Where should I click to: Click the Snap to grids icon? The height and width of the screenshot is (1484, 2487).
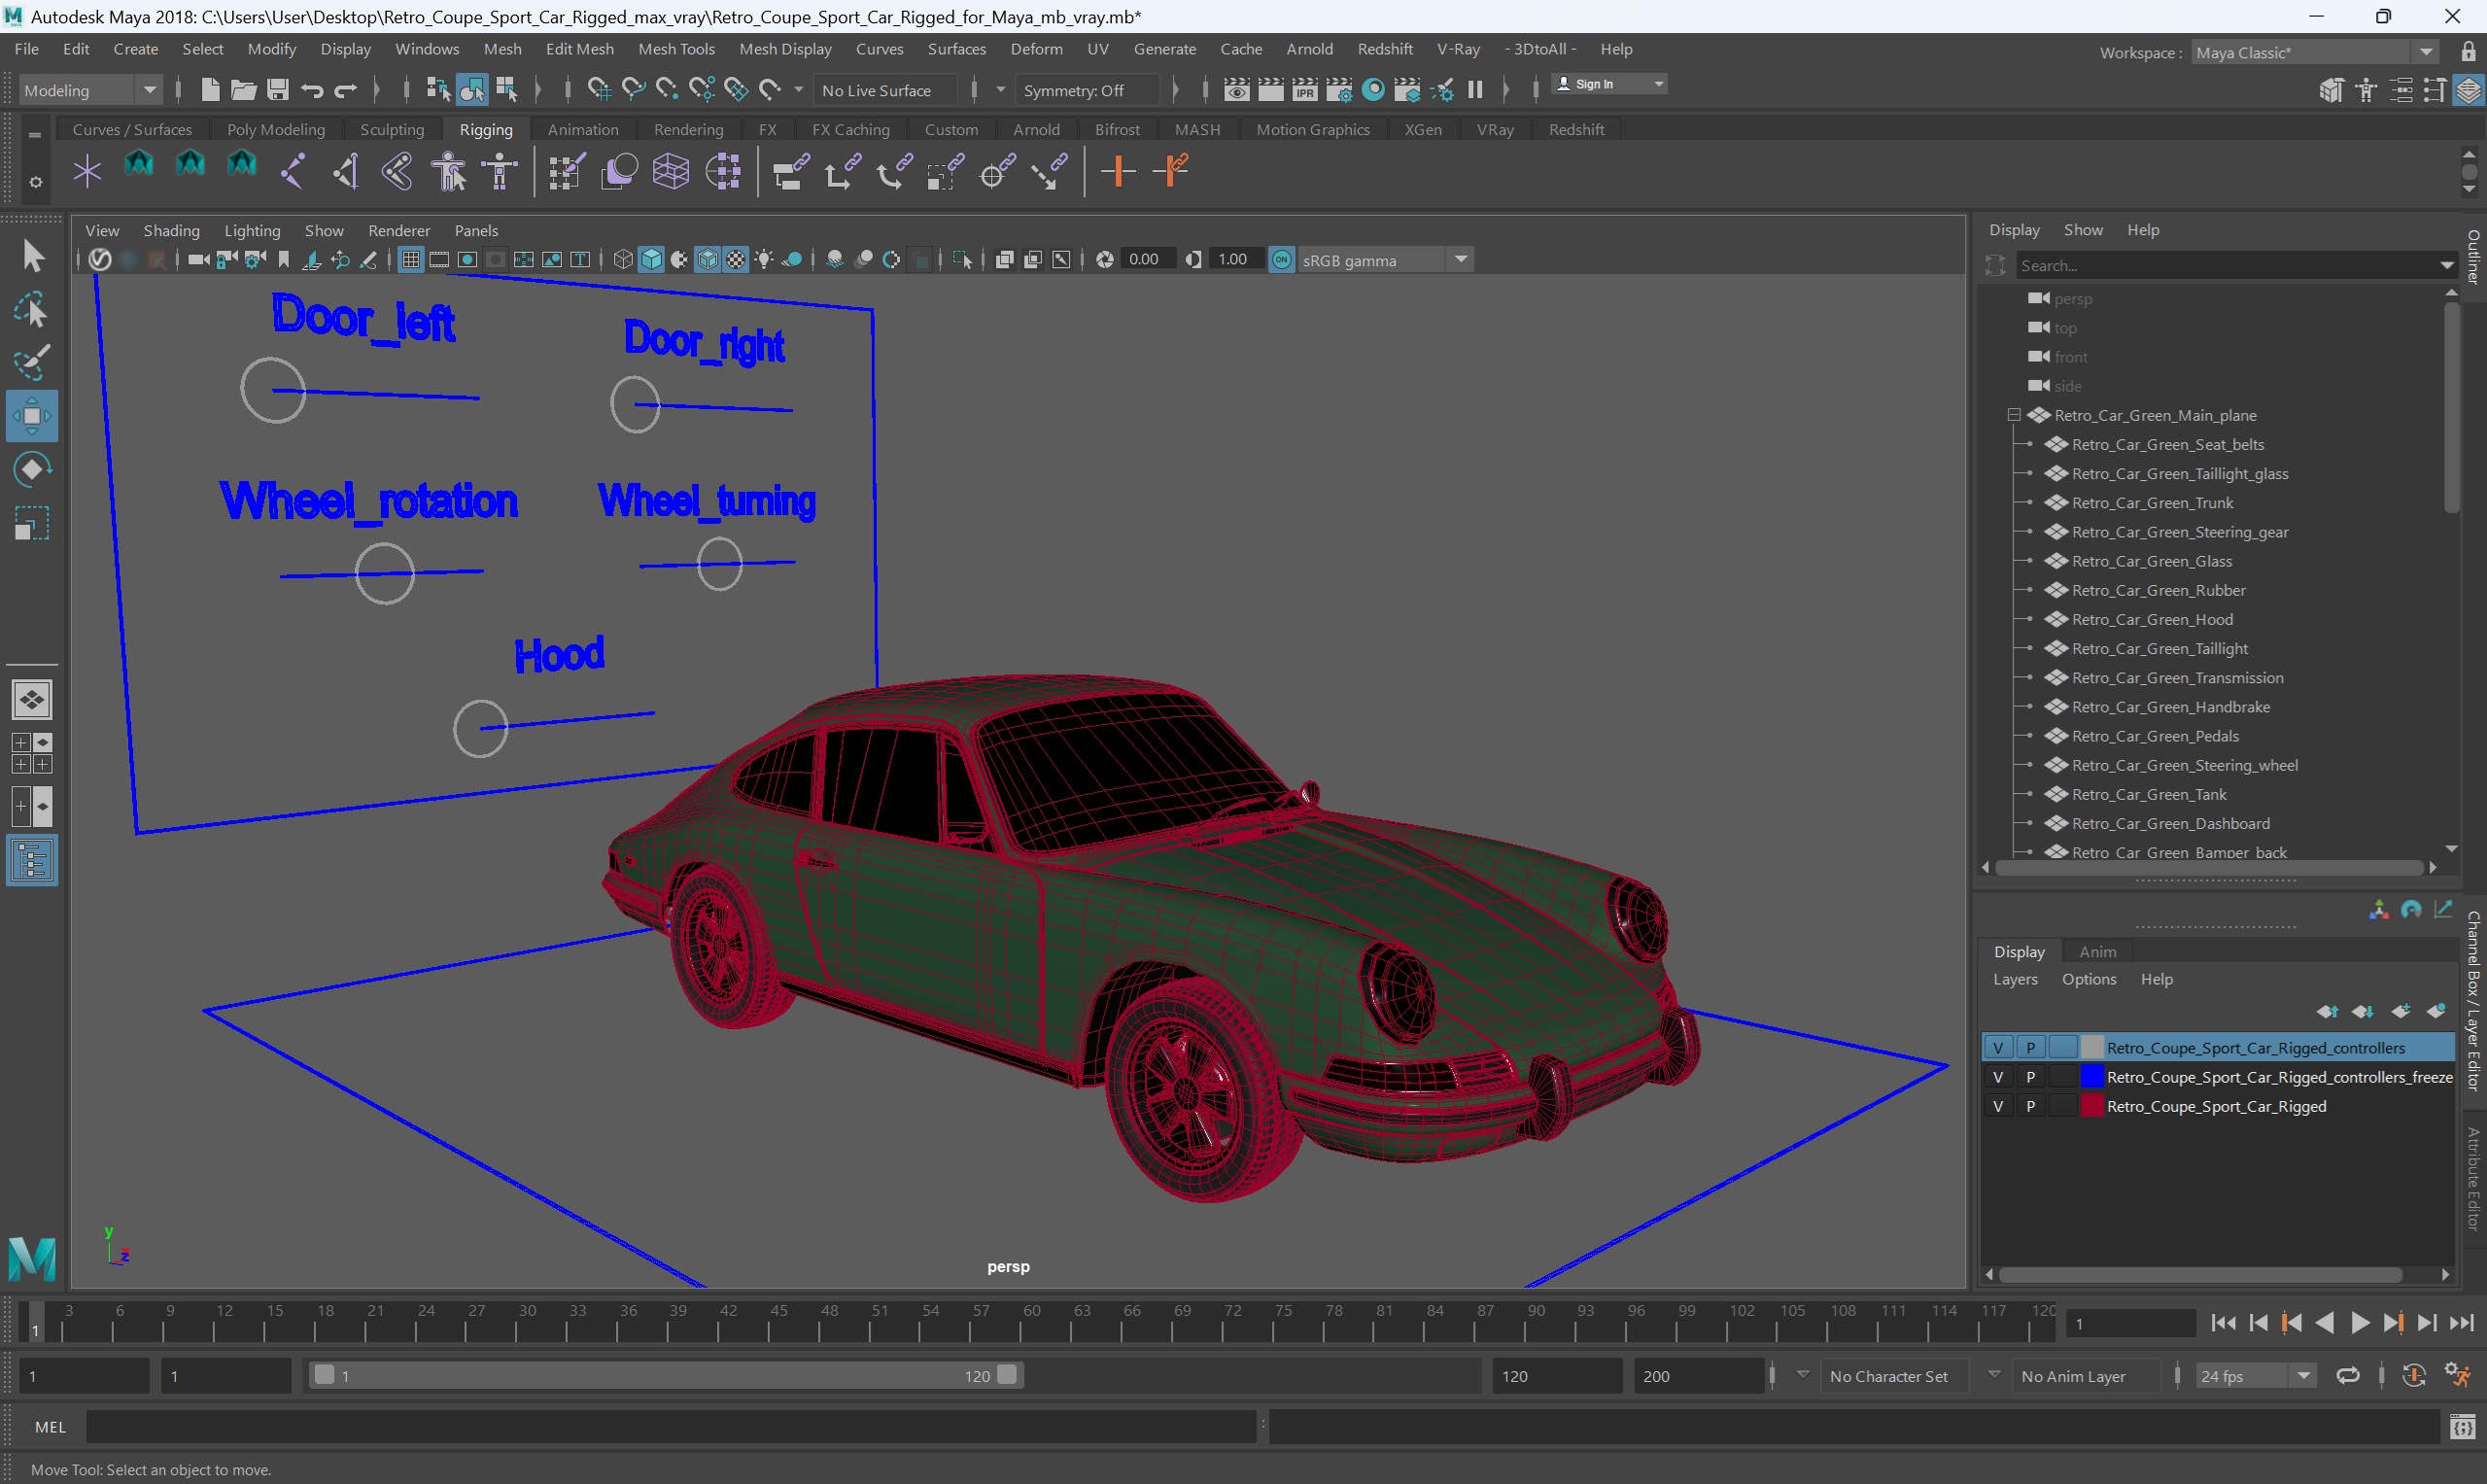pyautogui.click(x=598, y=90)
